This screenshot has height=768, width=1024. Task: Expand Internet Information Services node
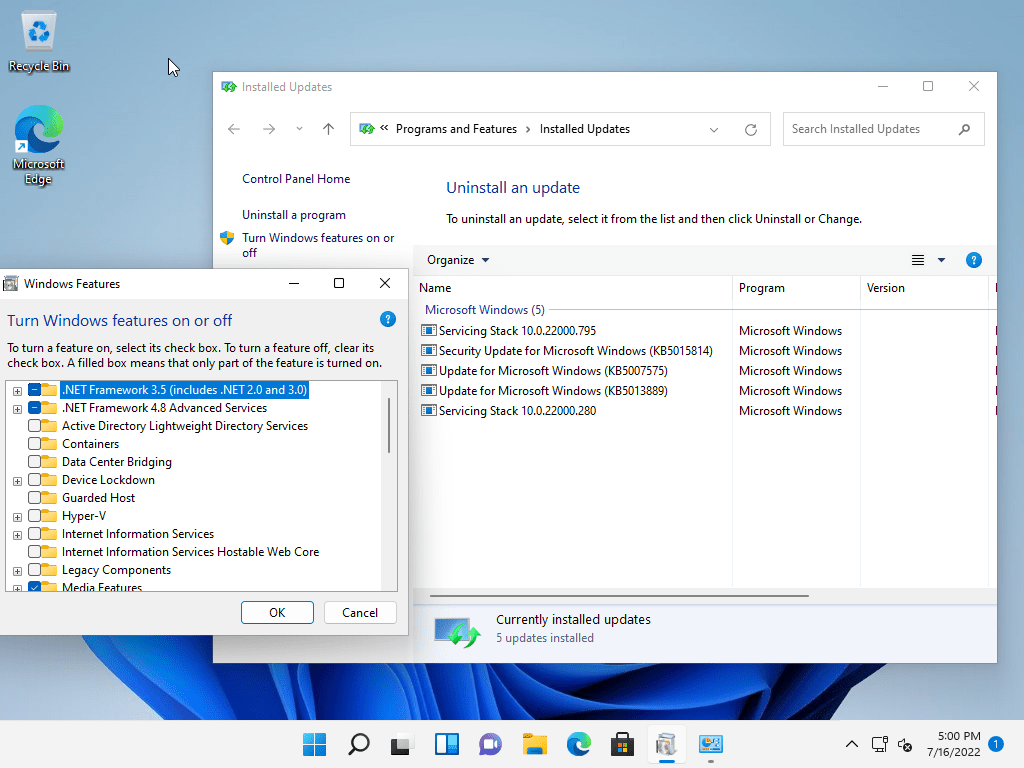(18, 536)
